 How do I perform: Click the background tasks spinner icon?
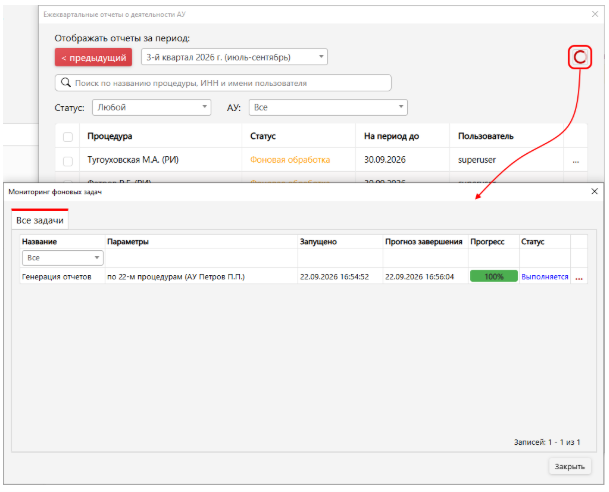(x=579, y=57)
